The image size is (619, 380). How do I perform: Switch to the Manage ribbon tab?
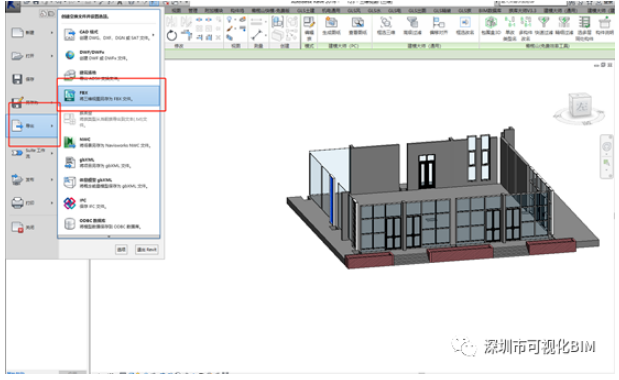(x=193, y=10)
